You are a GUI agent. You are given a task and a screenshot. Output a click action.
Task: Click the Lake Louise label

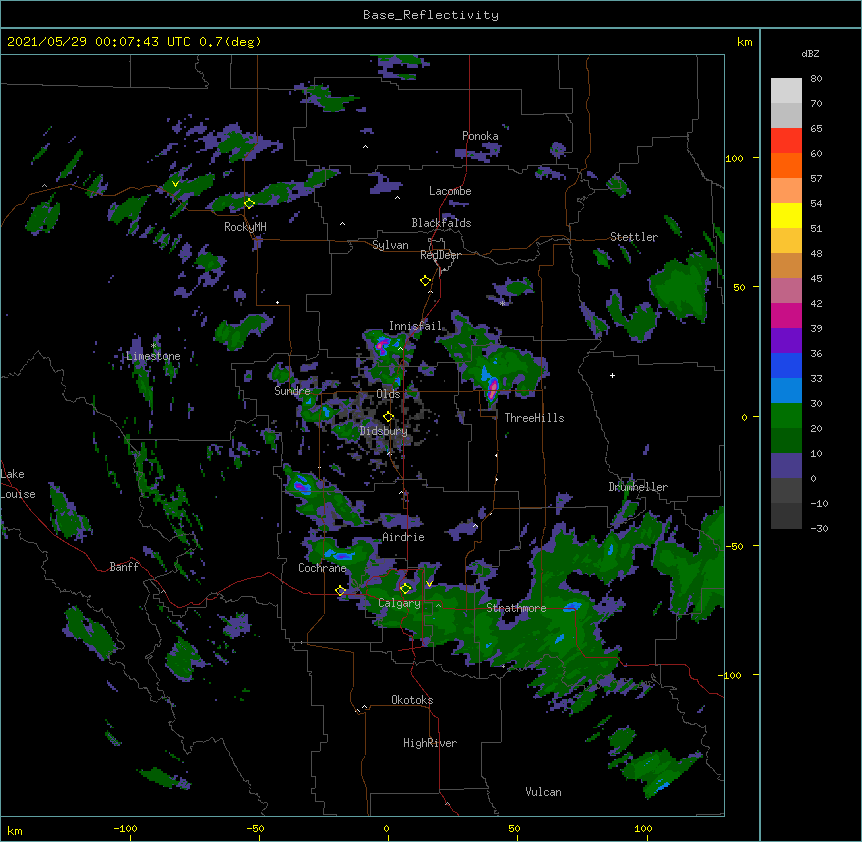18,484
